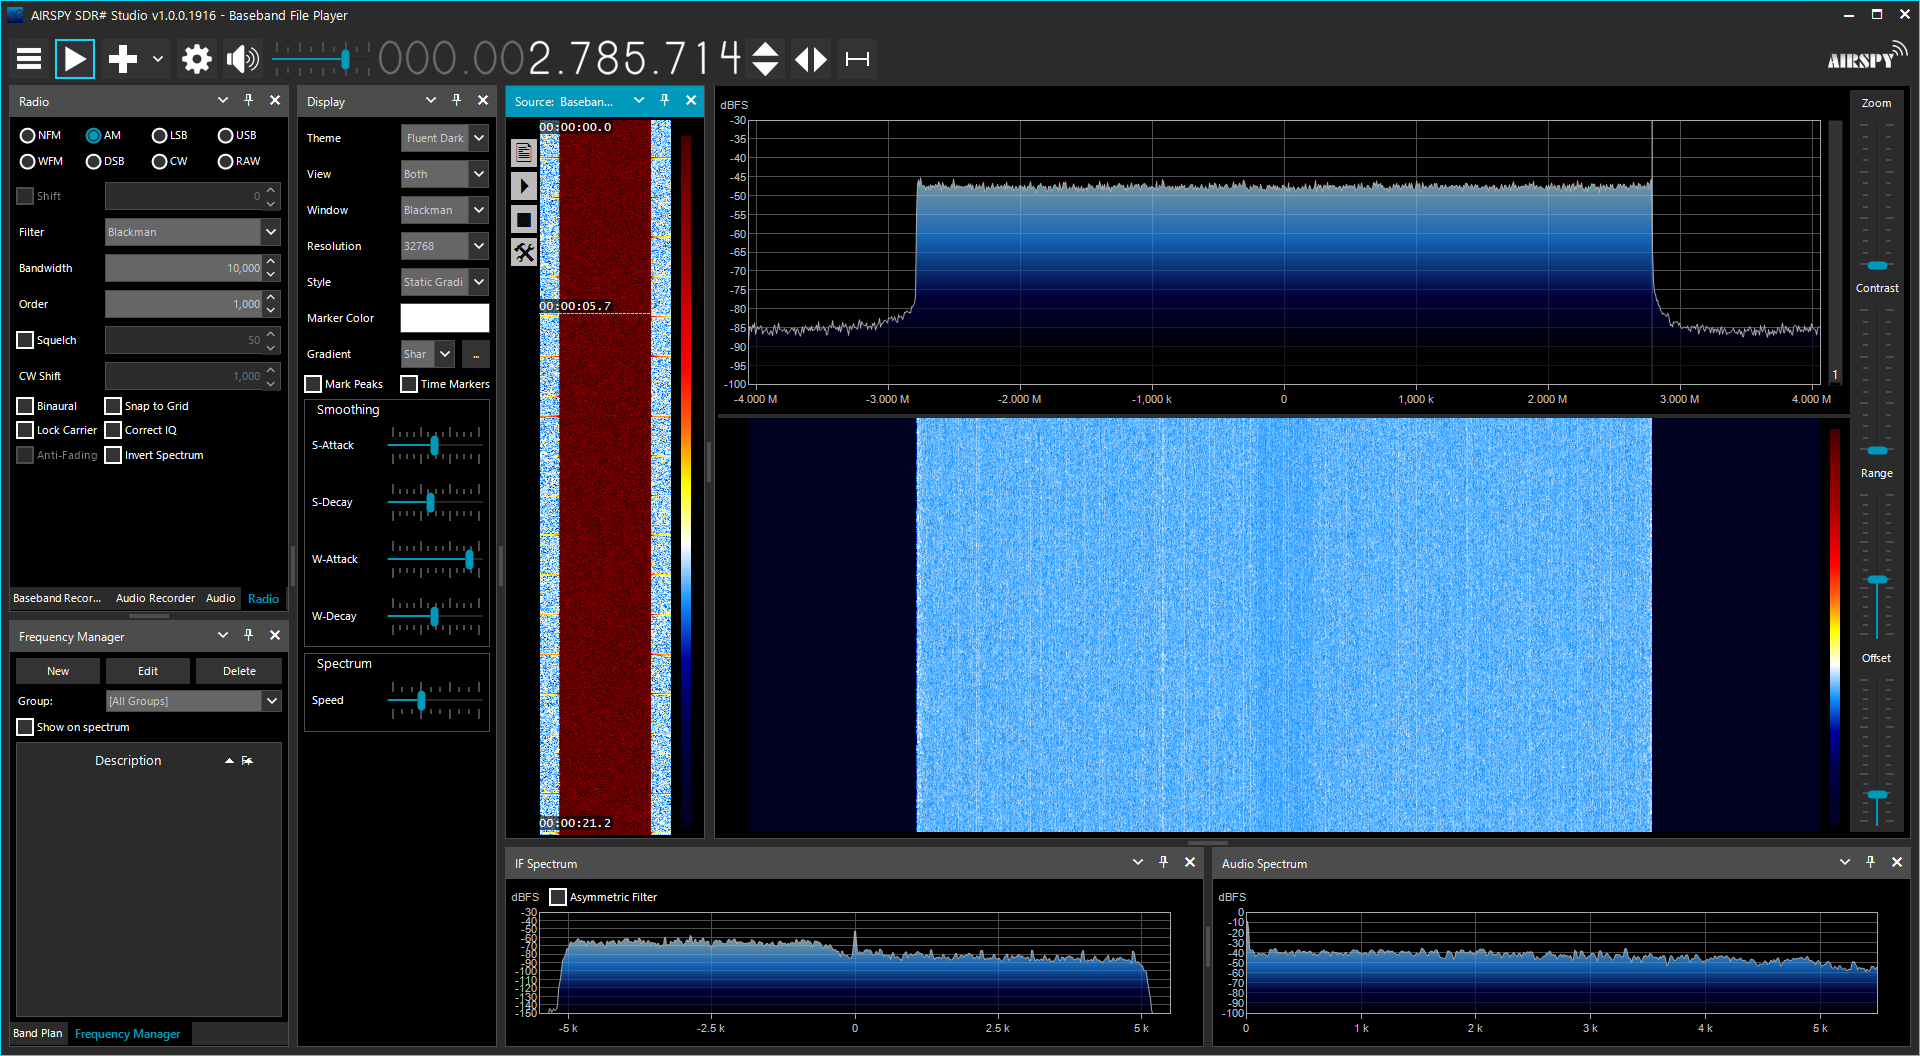Click the stop square in Source panel

[x=524, y=219]
